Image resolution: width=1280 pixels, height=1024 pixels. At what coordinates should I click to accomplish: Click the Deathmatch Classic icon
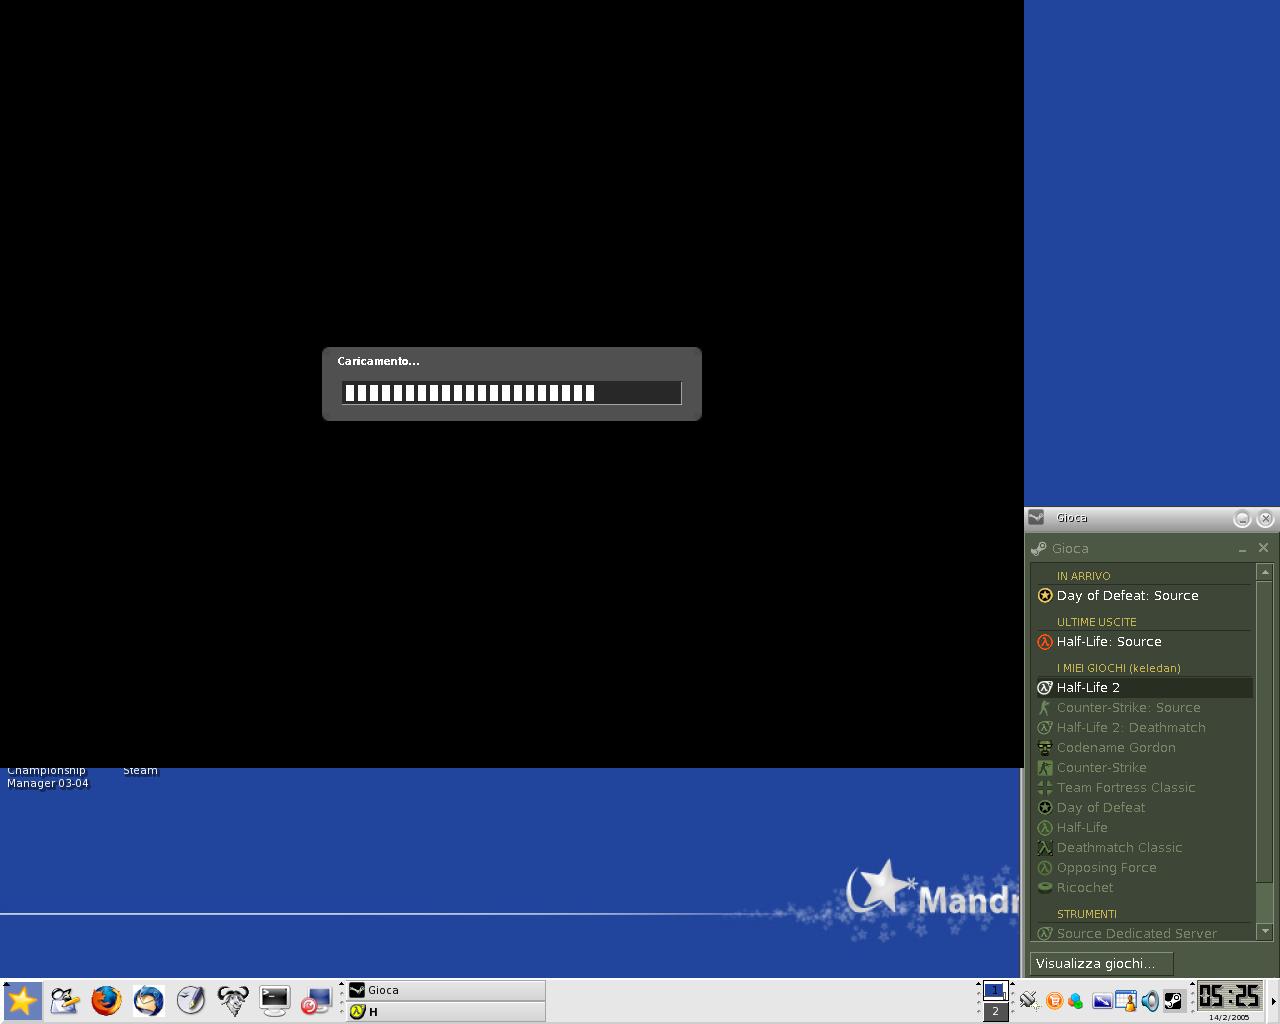[1045, 847]
